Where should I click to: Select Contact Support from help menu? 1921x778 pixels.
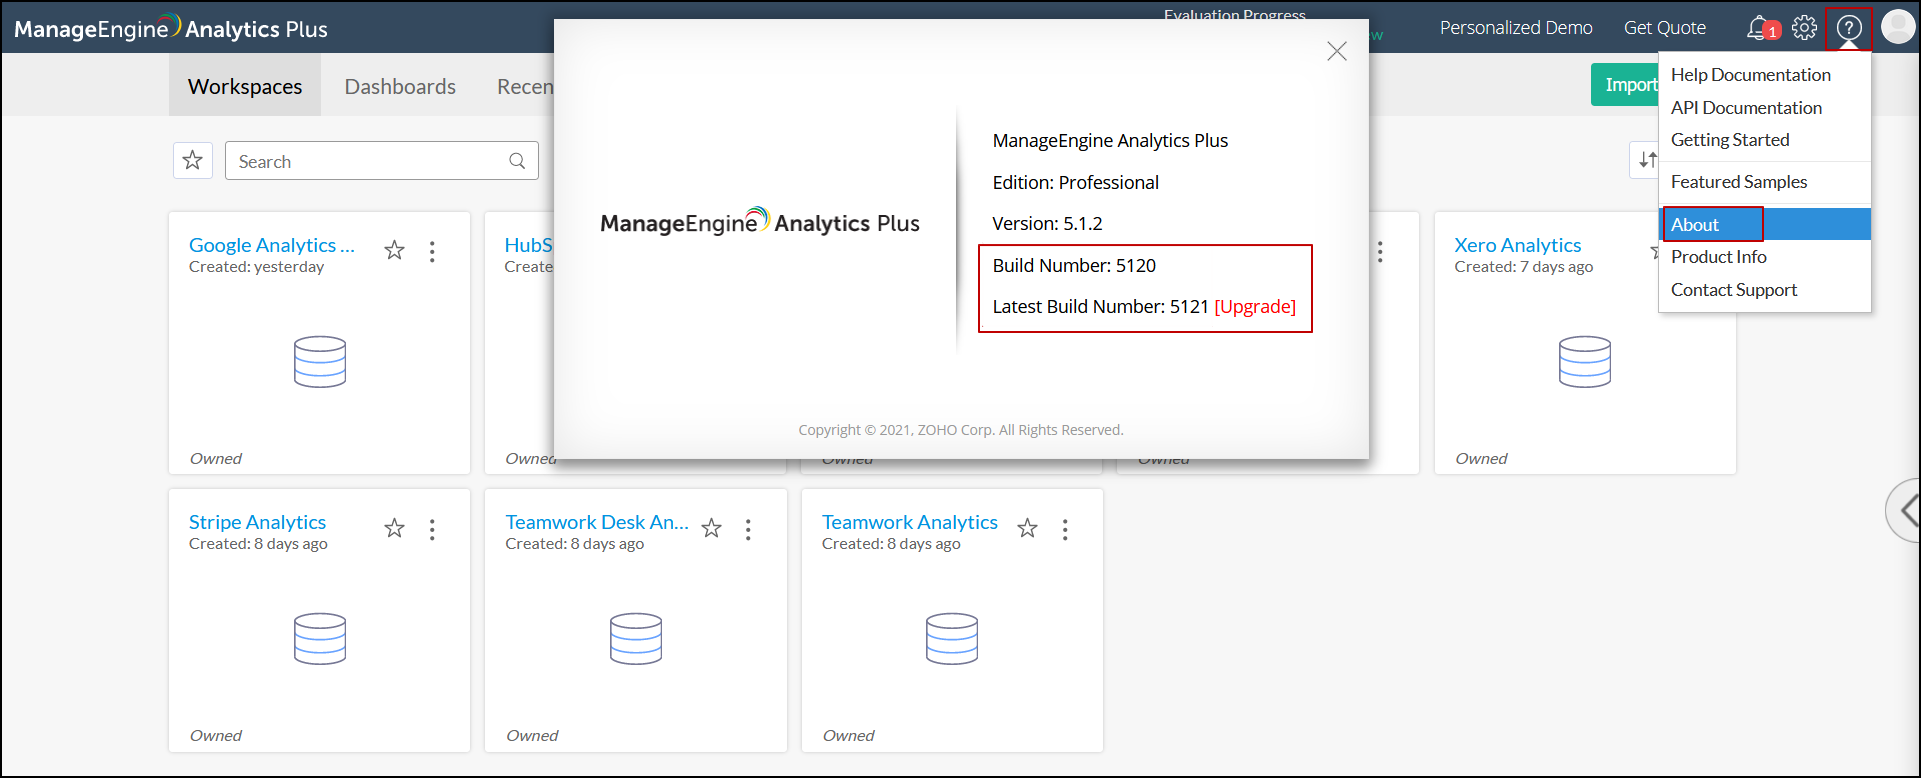click(1734, 290)
